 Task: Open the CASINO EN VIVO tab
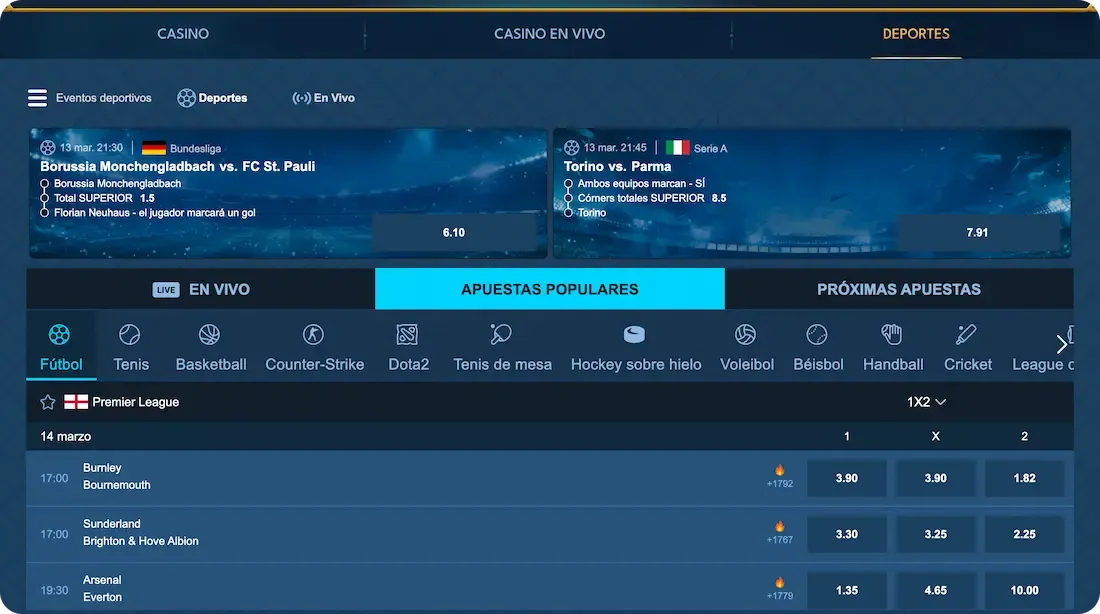point(549,33)
